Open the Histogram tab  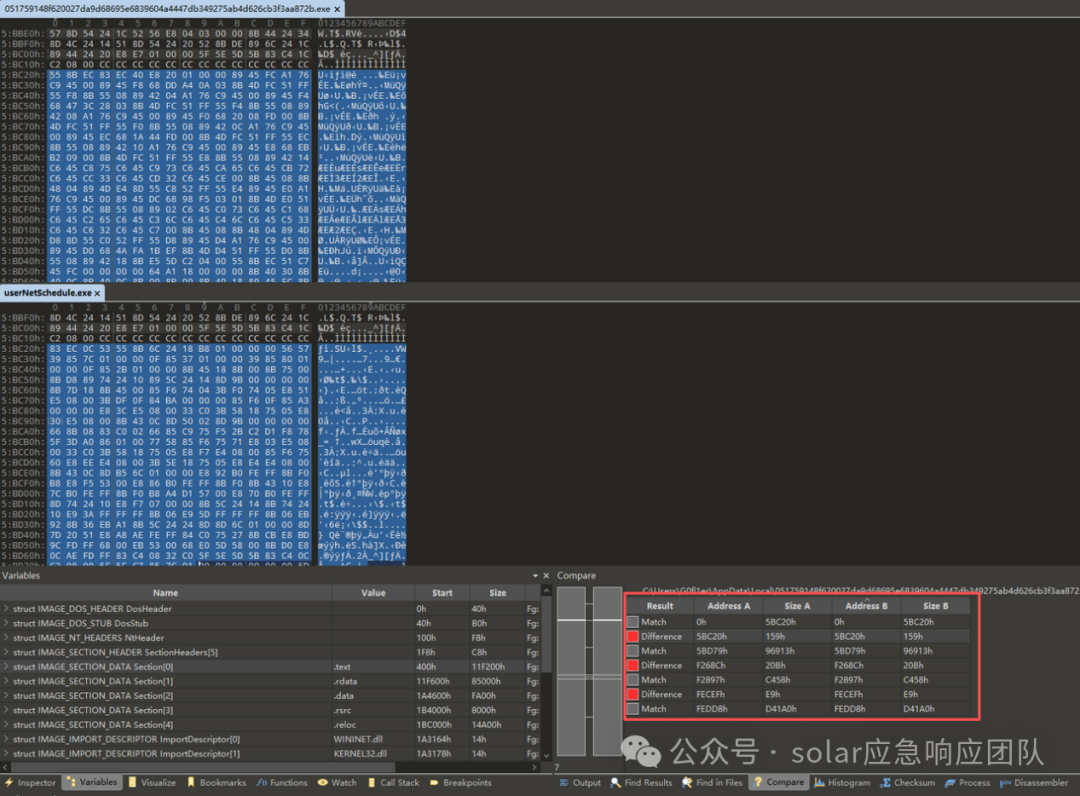point(842,782)
